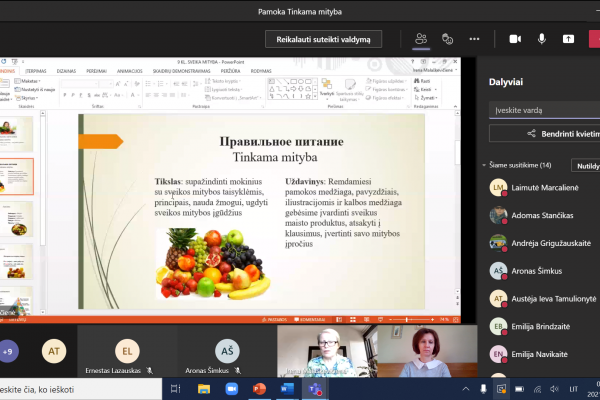The width and height of the screenshot is (600, 400).
Task: Toggle numbered list formatting
Action: [x=162, y=84]
